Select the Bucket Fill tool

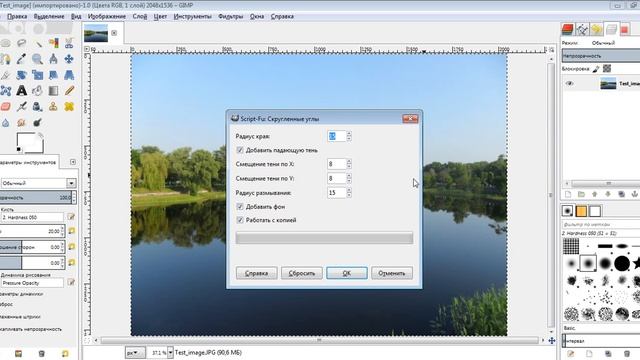38,91
